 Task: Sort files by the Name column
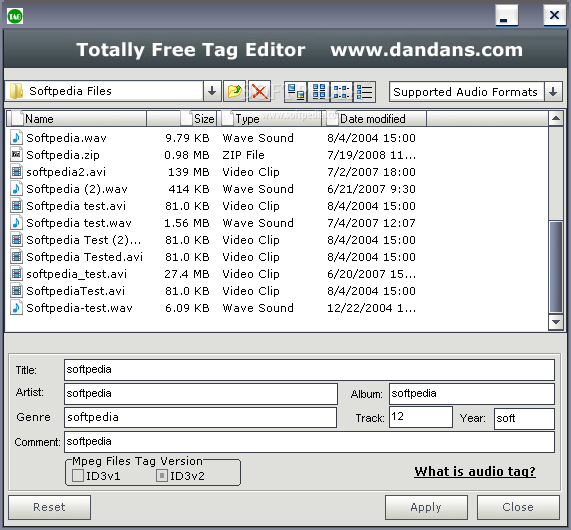pyautogui.click(x=76, y=119)
